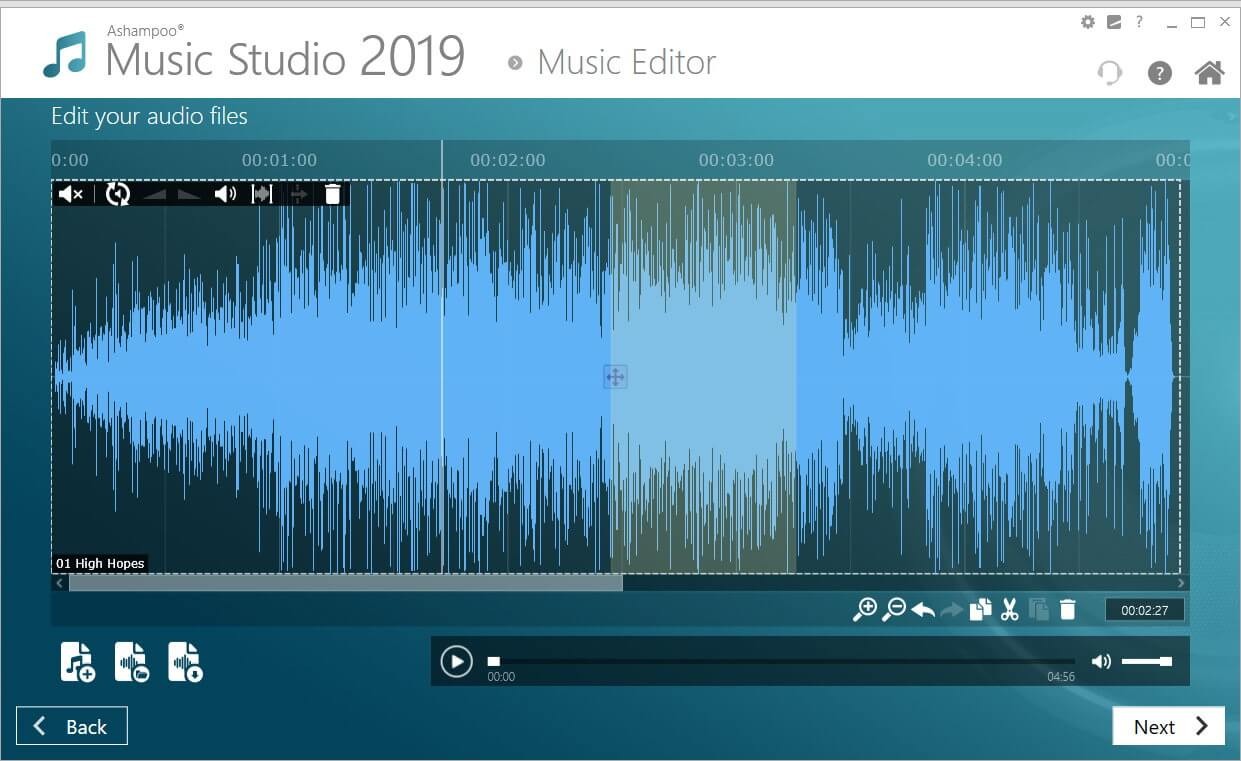Screen dimensions: 1241x761
Task: Cut the selected audio region
Action: point(1010,608)
